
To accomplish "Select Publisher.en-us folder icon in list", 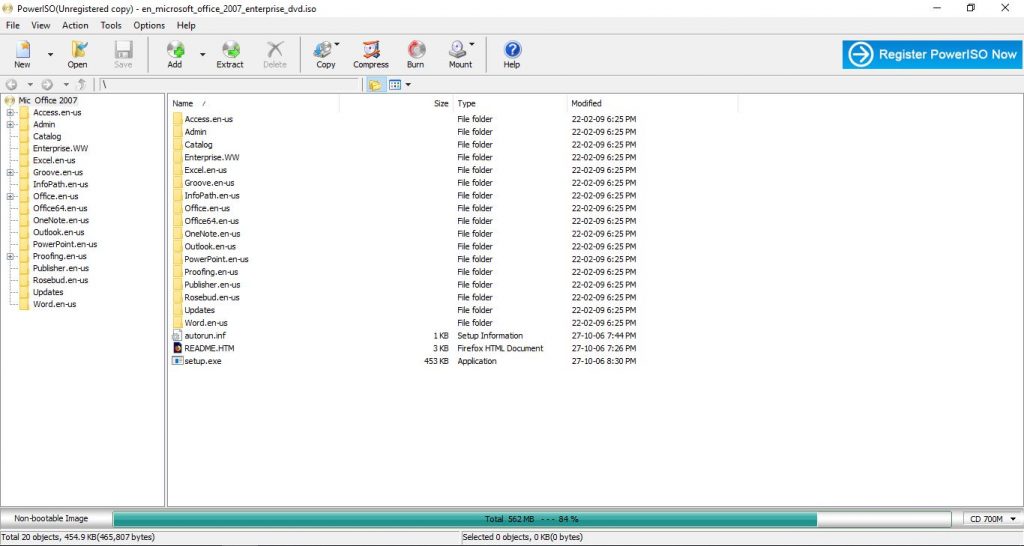I will pos(178,285).
